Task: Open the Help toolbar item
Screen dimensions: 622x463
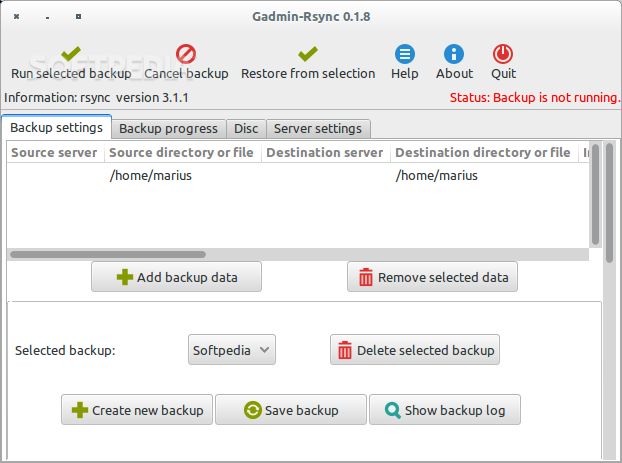Action: [x=405, y=63]
